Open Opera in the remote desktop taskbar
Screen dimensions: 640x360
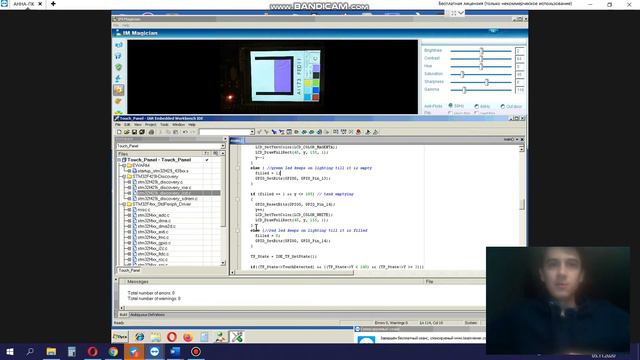click(172, 337)
